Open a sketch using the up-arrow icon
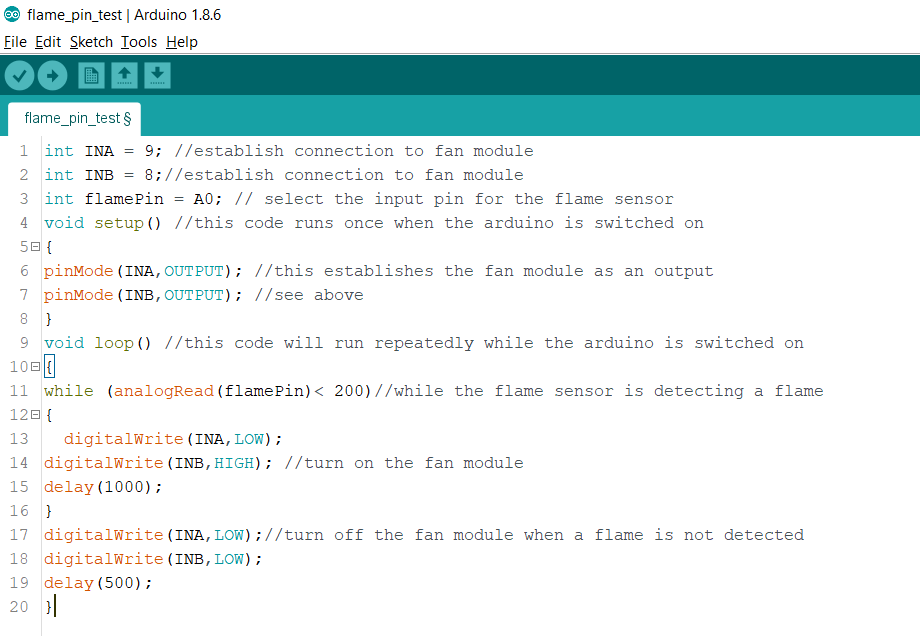Viewport: 920px width, 636px height. (x=124, y=76)
